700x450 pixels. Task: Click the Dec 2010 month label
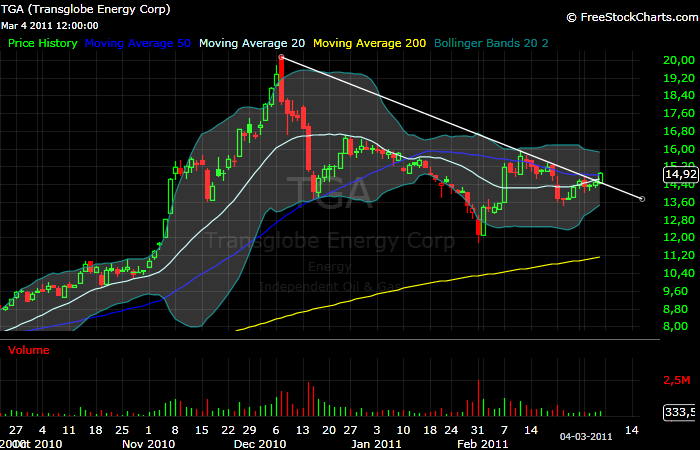[x=260, y=444]
